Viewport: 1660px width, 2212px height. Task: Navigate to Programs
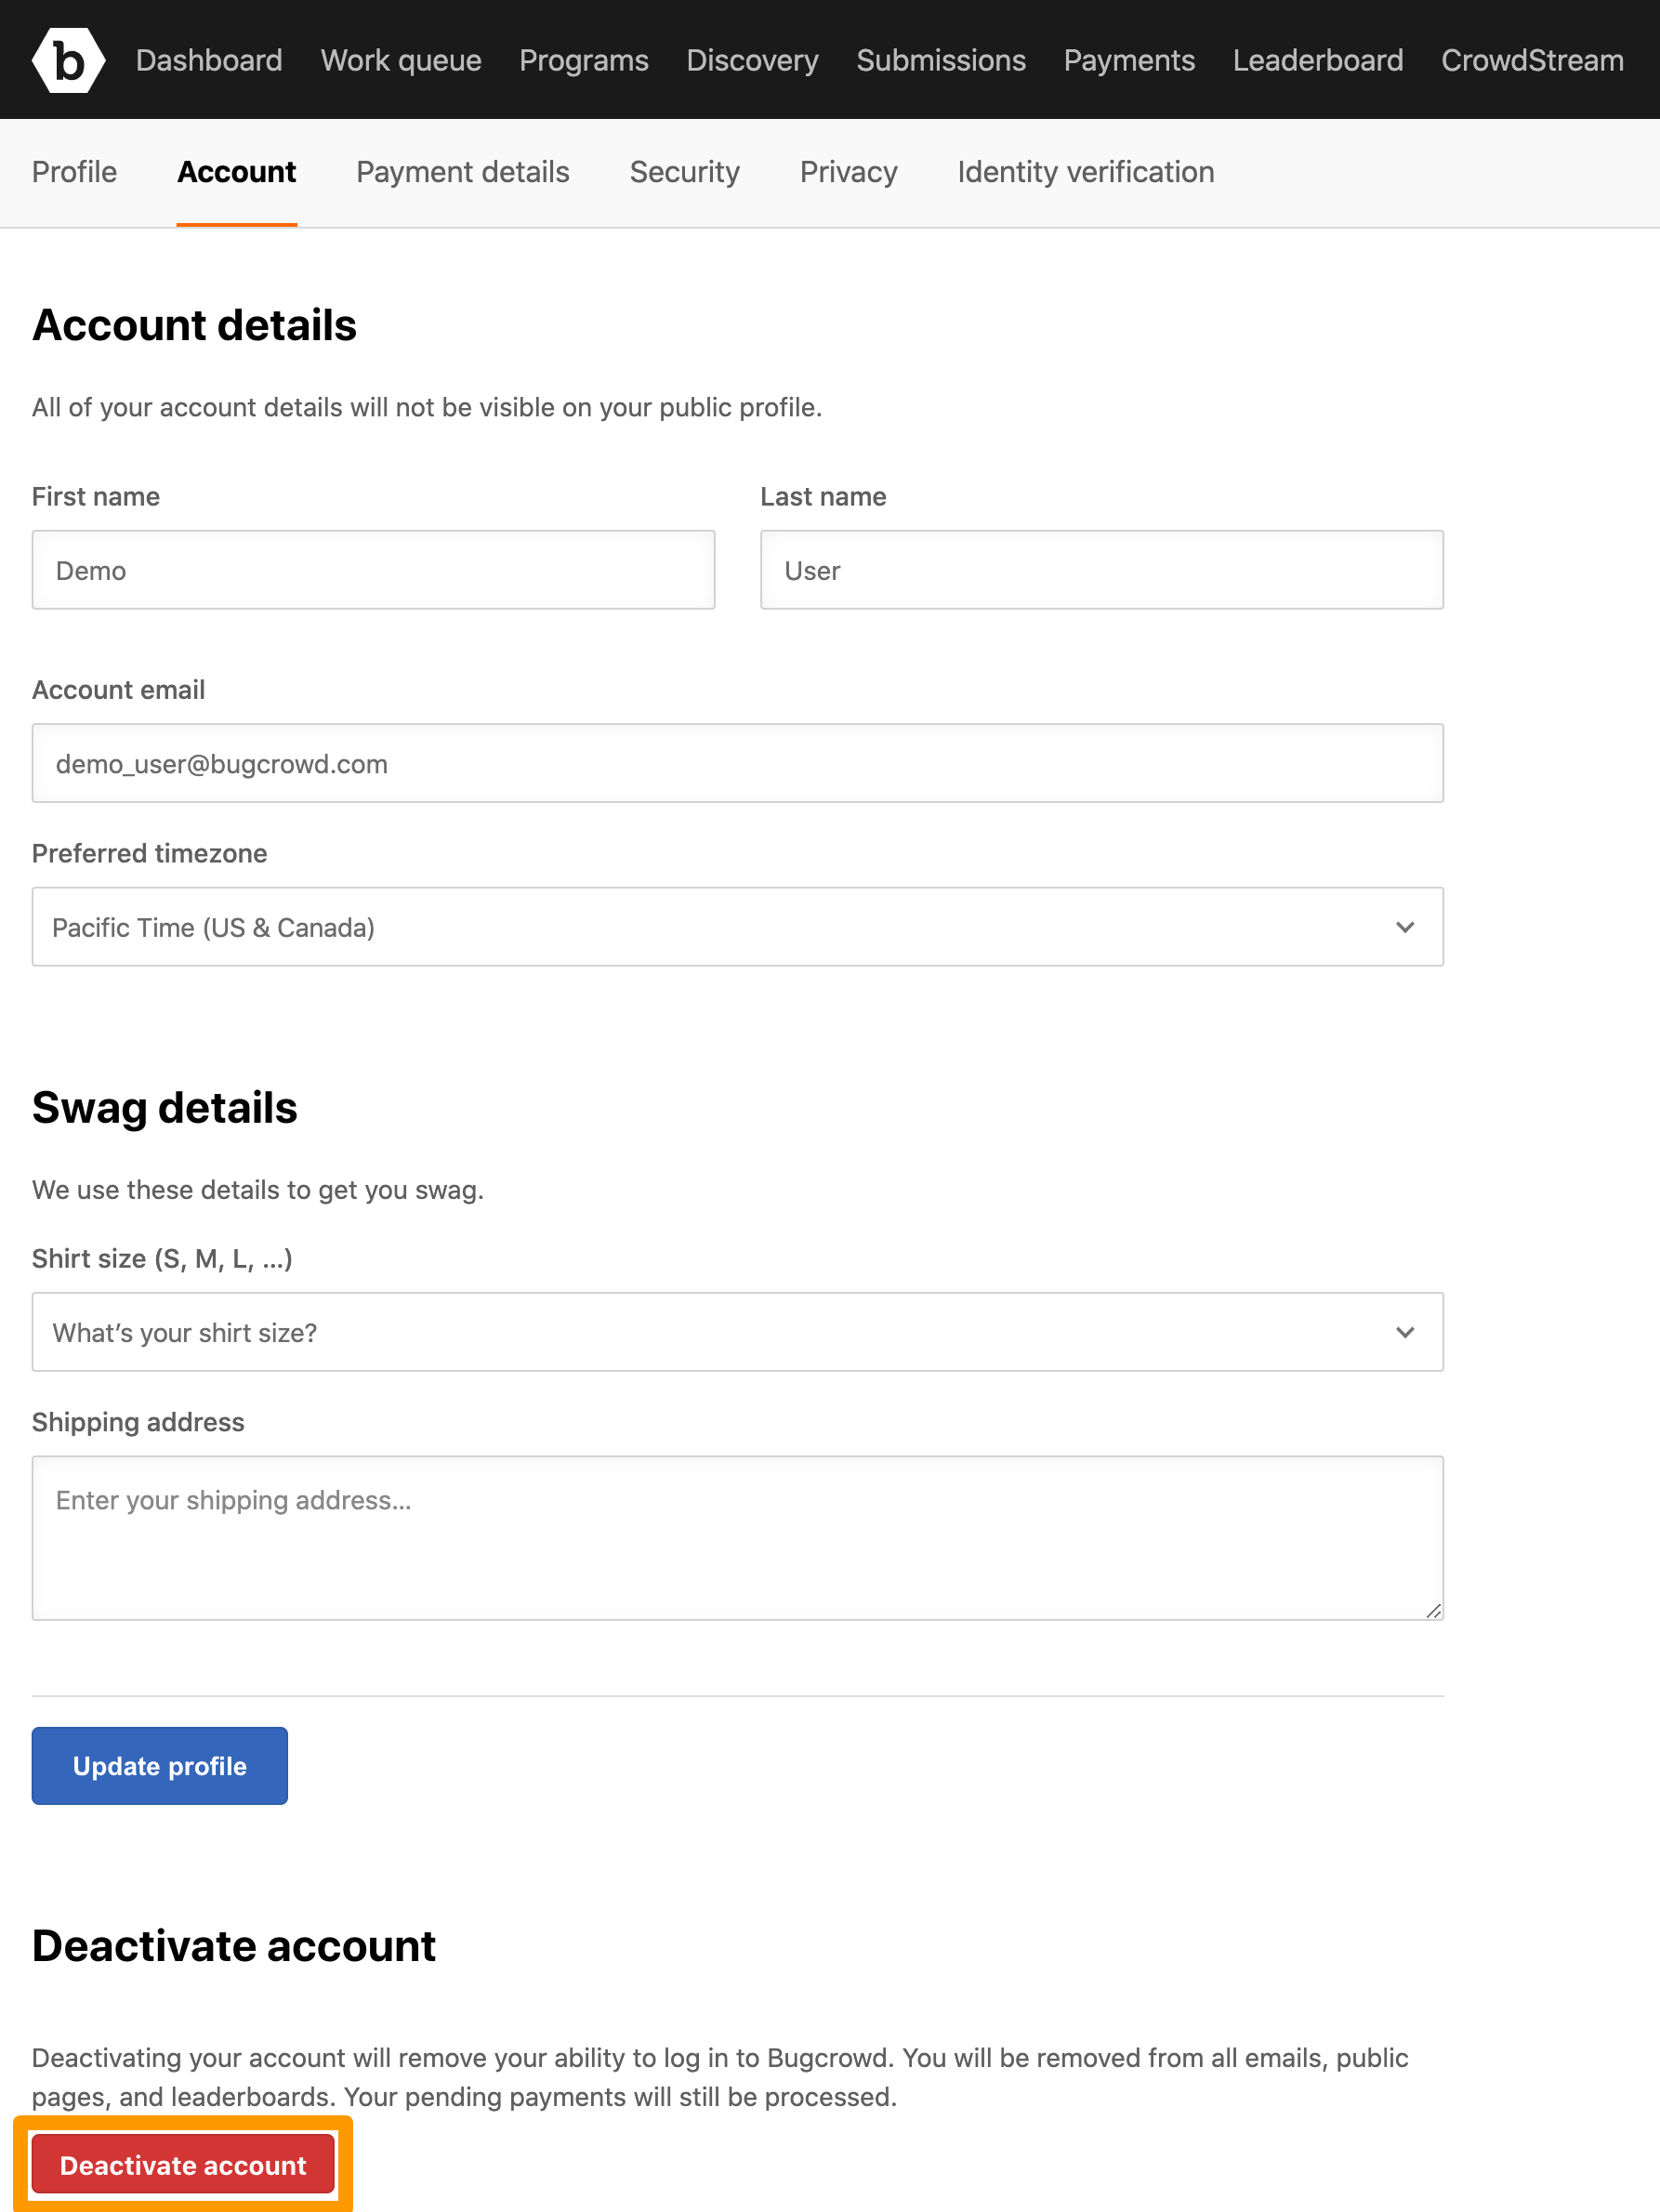pos(583,60)
